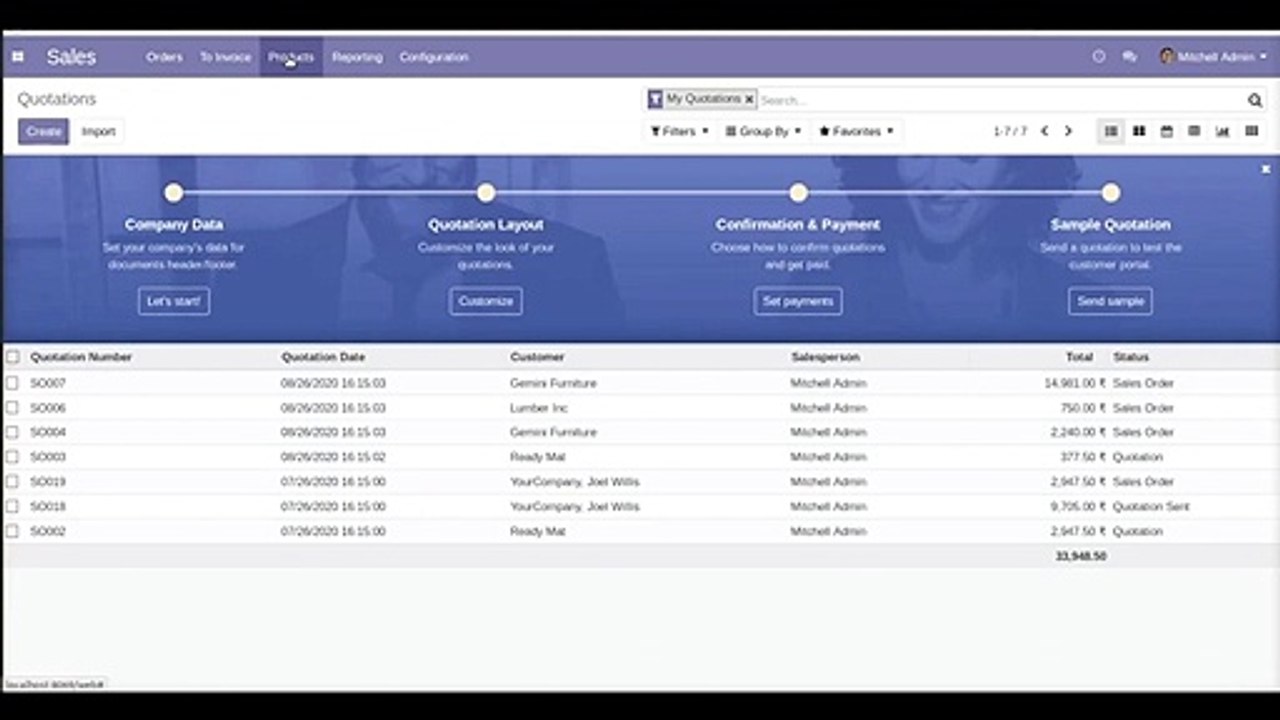Viewport: 1280px width, 720px height.
Task: Expand the Group By dropdown
Action: coord(763,131)
